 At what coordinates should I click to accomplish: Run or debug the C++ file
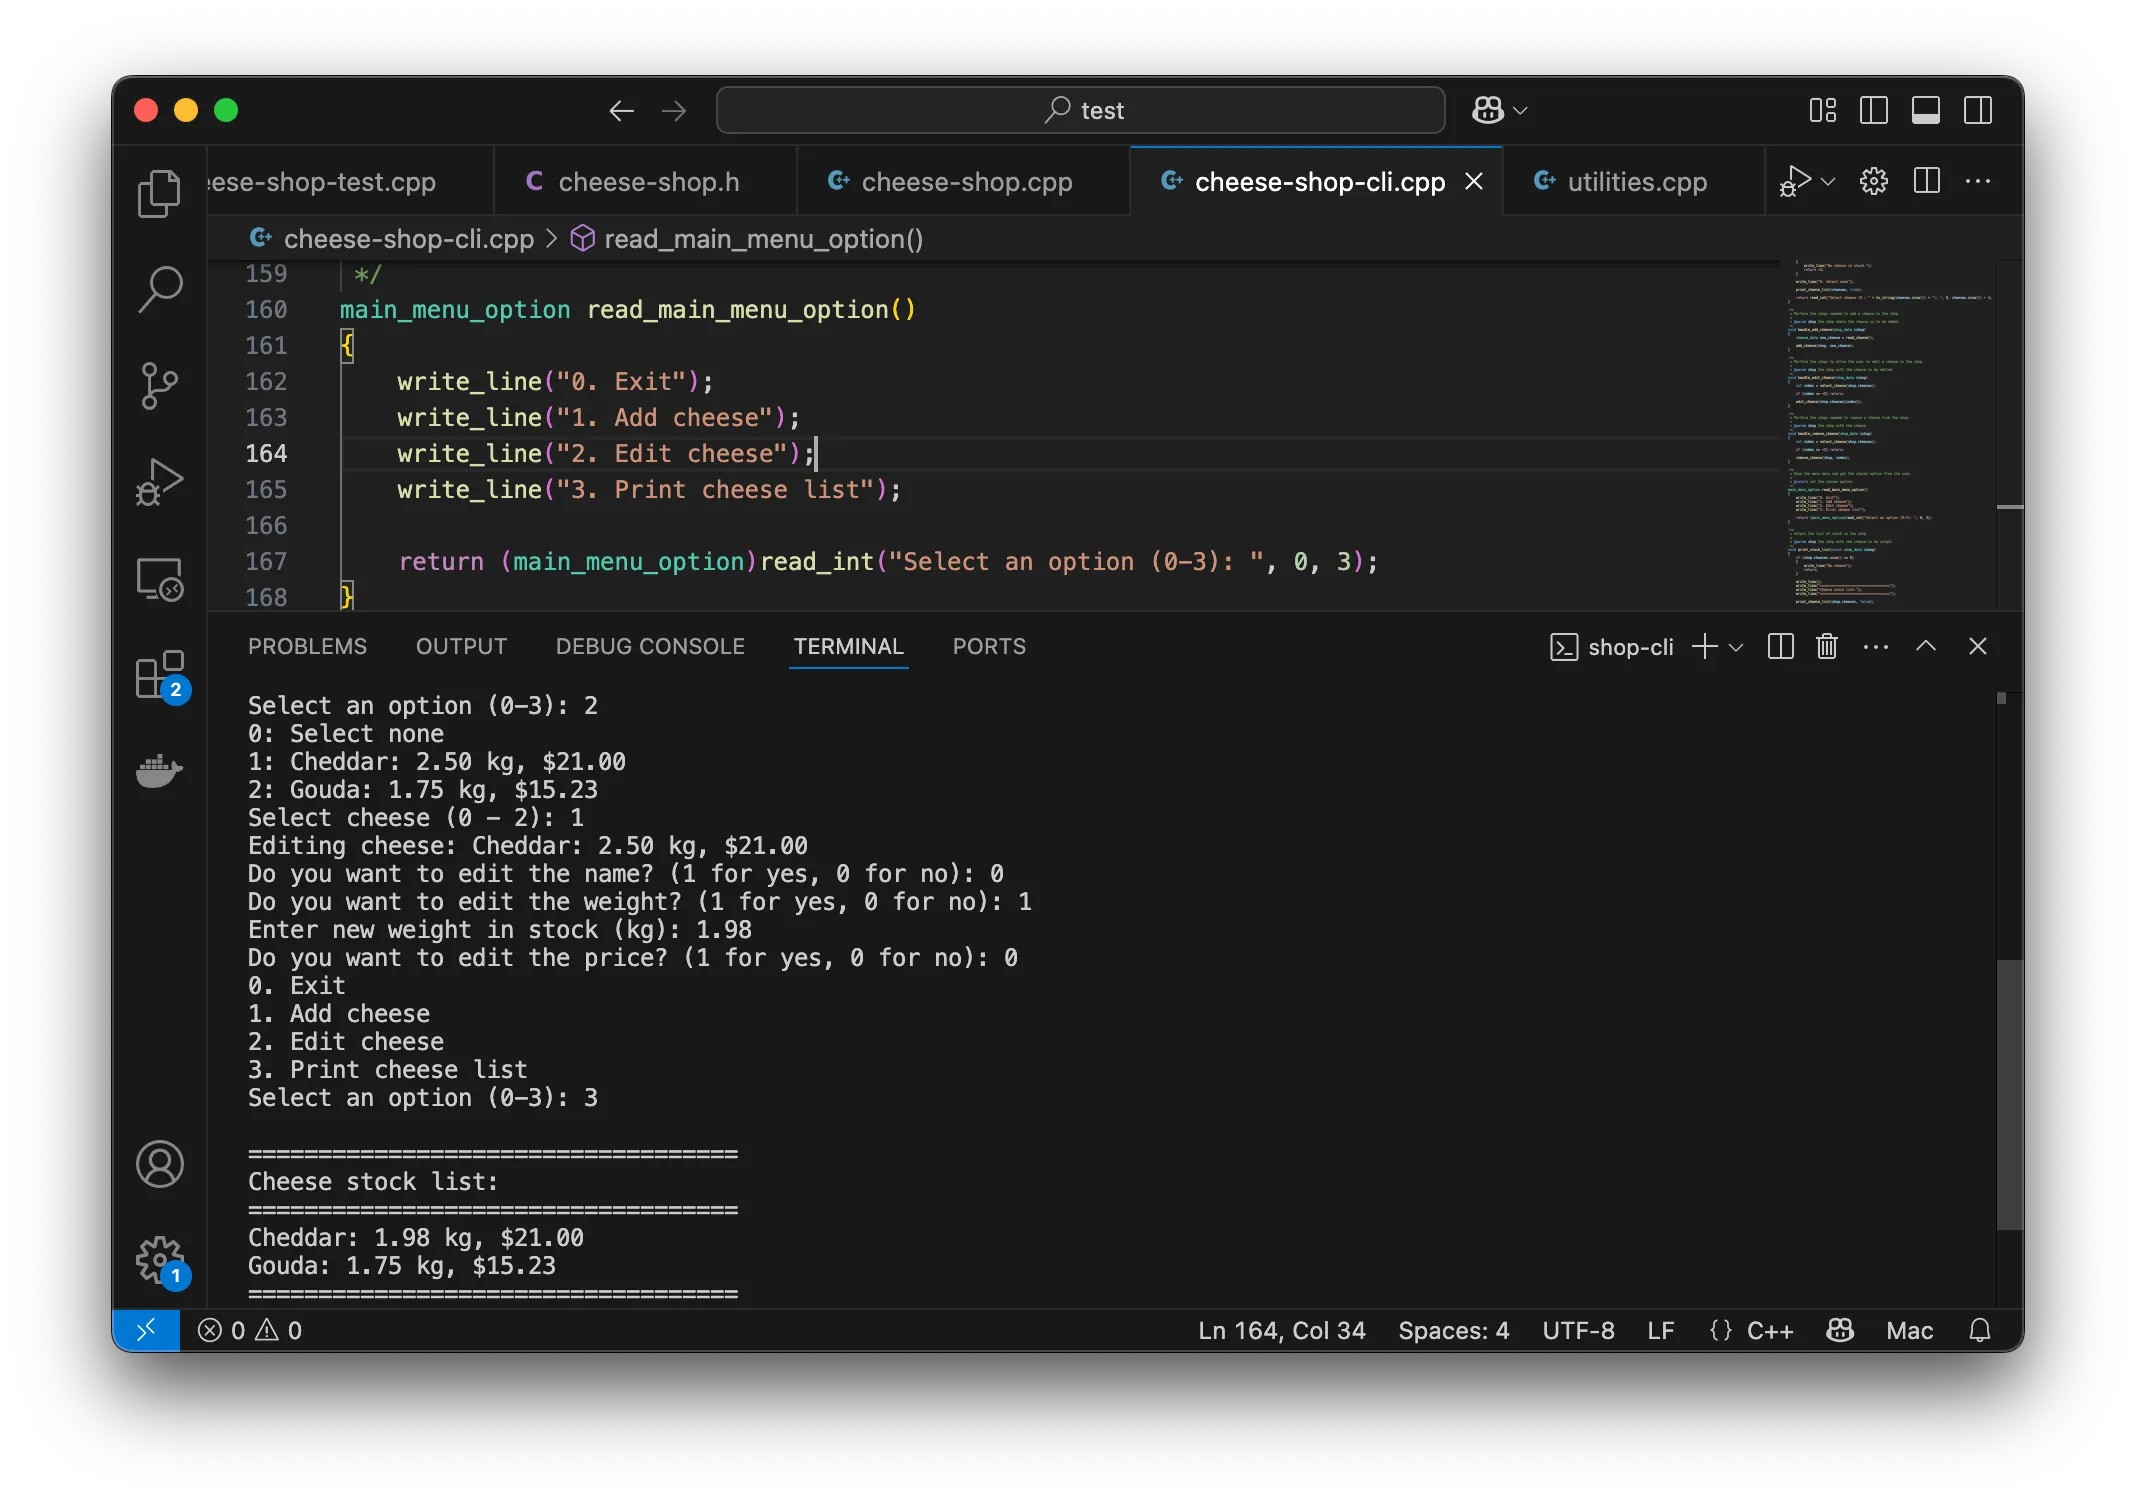coord(1796,181)
